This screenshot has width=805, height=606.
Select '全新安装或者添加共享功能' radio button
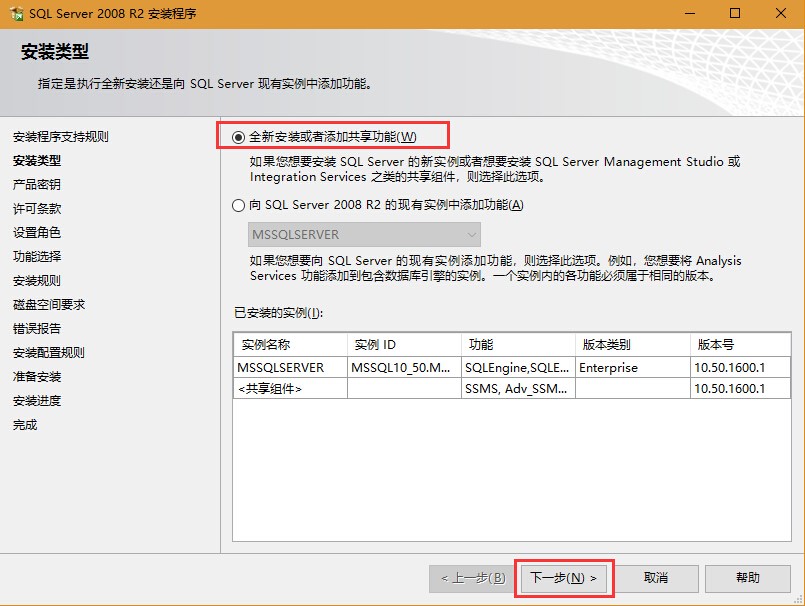(238, 137)
